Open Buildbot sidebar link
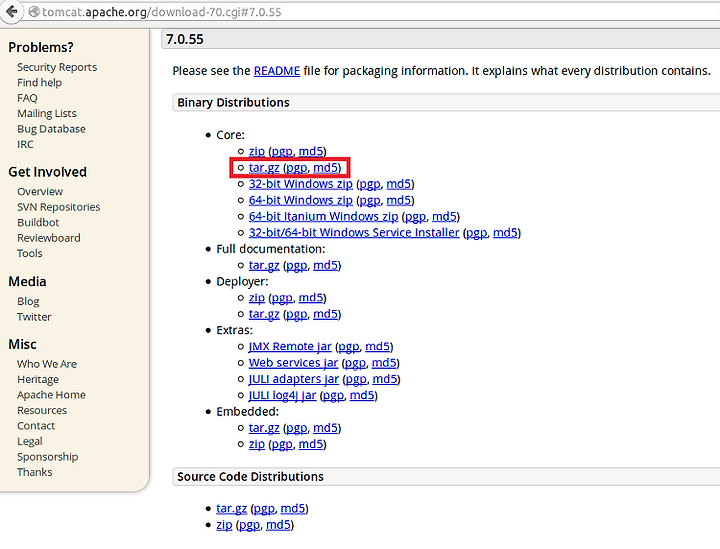The width and height of the screenshot is (720, 549). click(x=38, y=223)
